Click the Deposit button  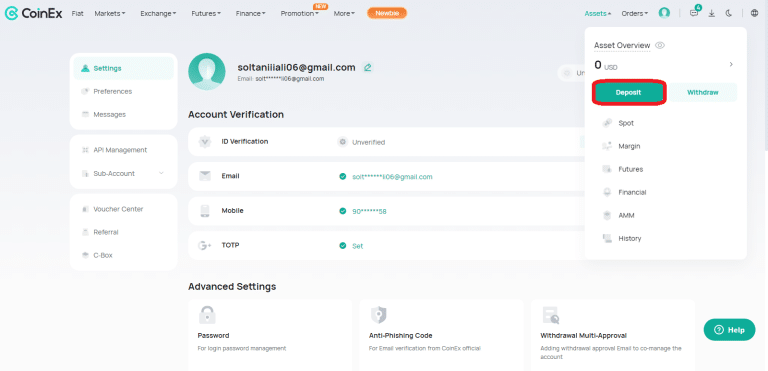[x=628, y=92]
